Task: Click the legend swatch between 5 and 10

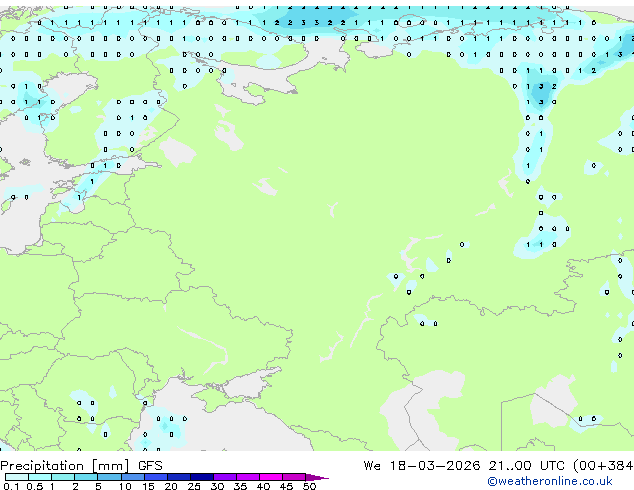Action: point(109,477)
